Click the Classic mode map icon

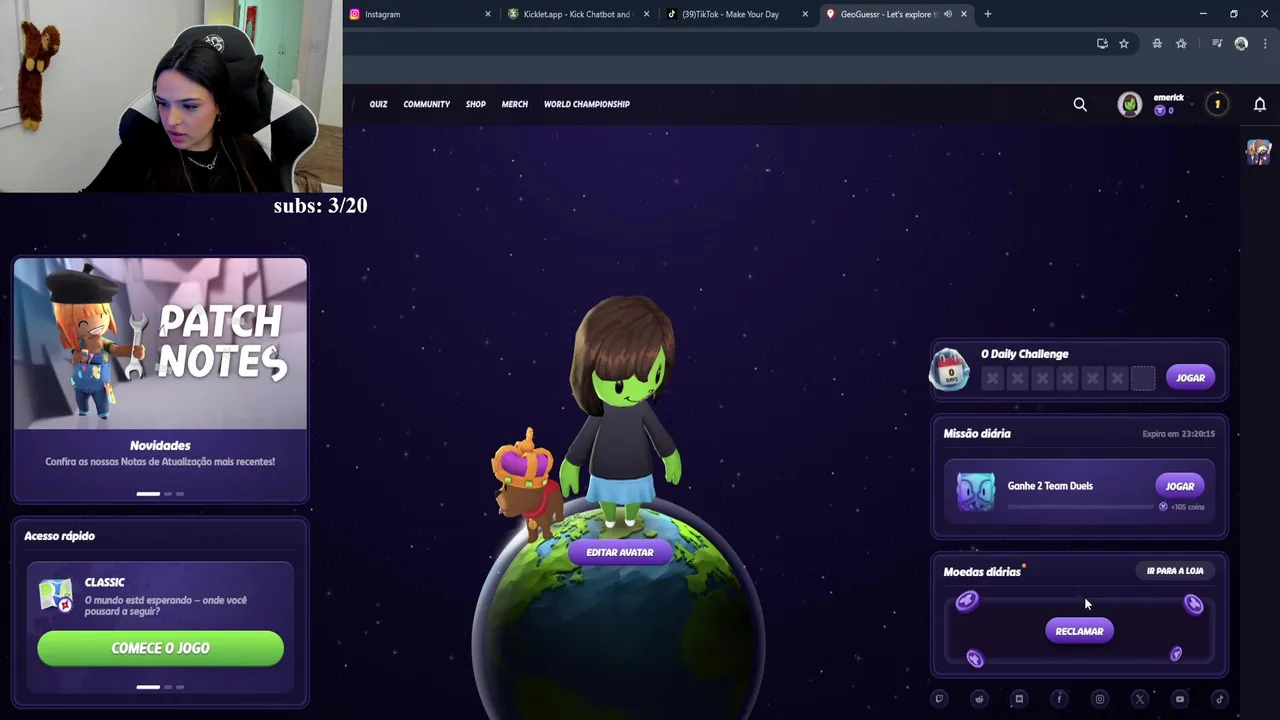(x=56, y=595)
